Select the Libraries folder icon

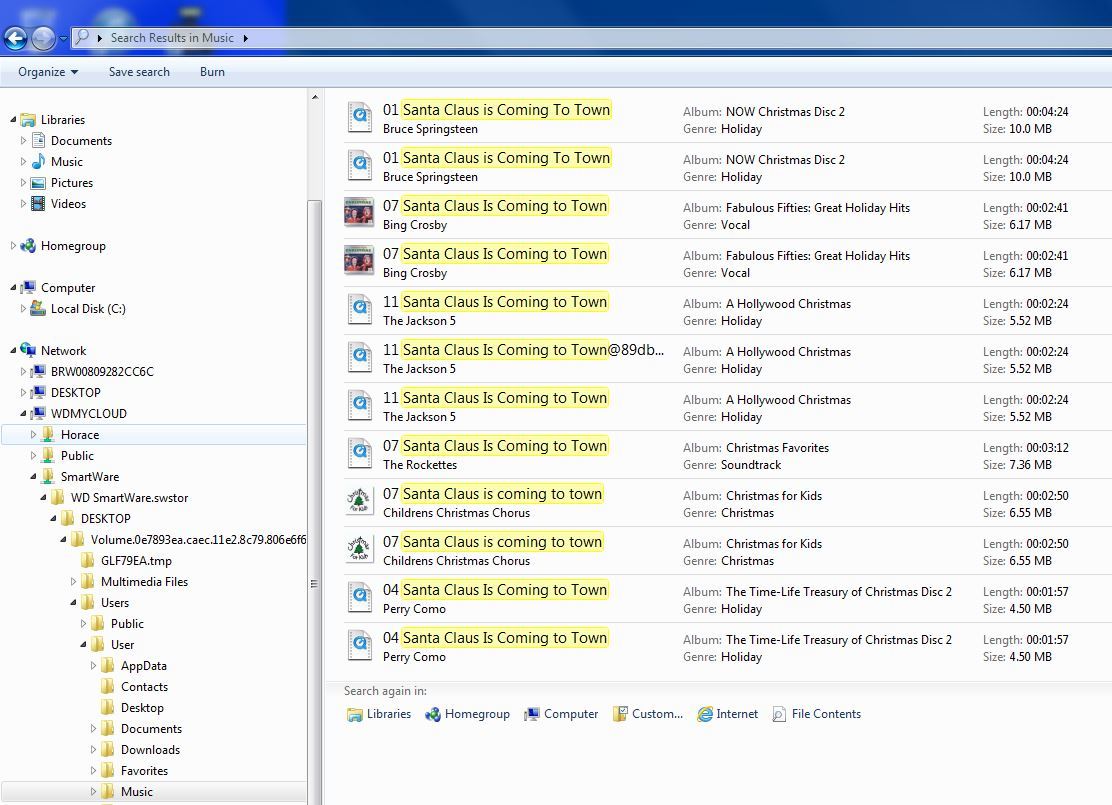point(28,120)
